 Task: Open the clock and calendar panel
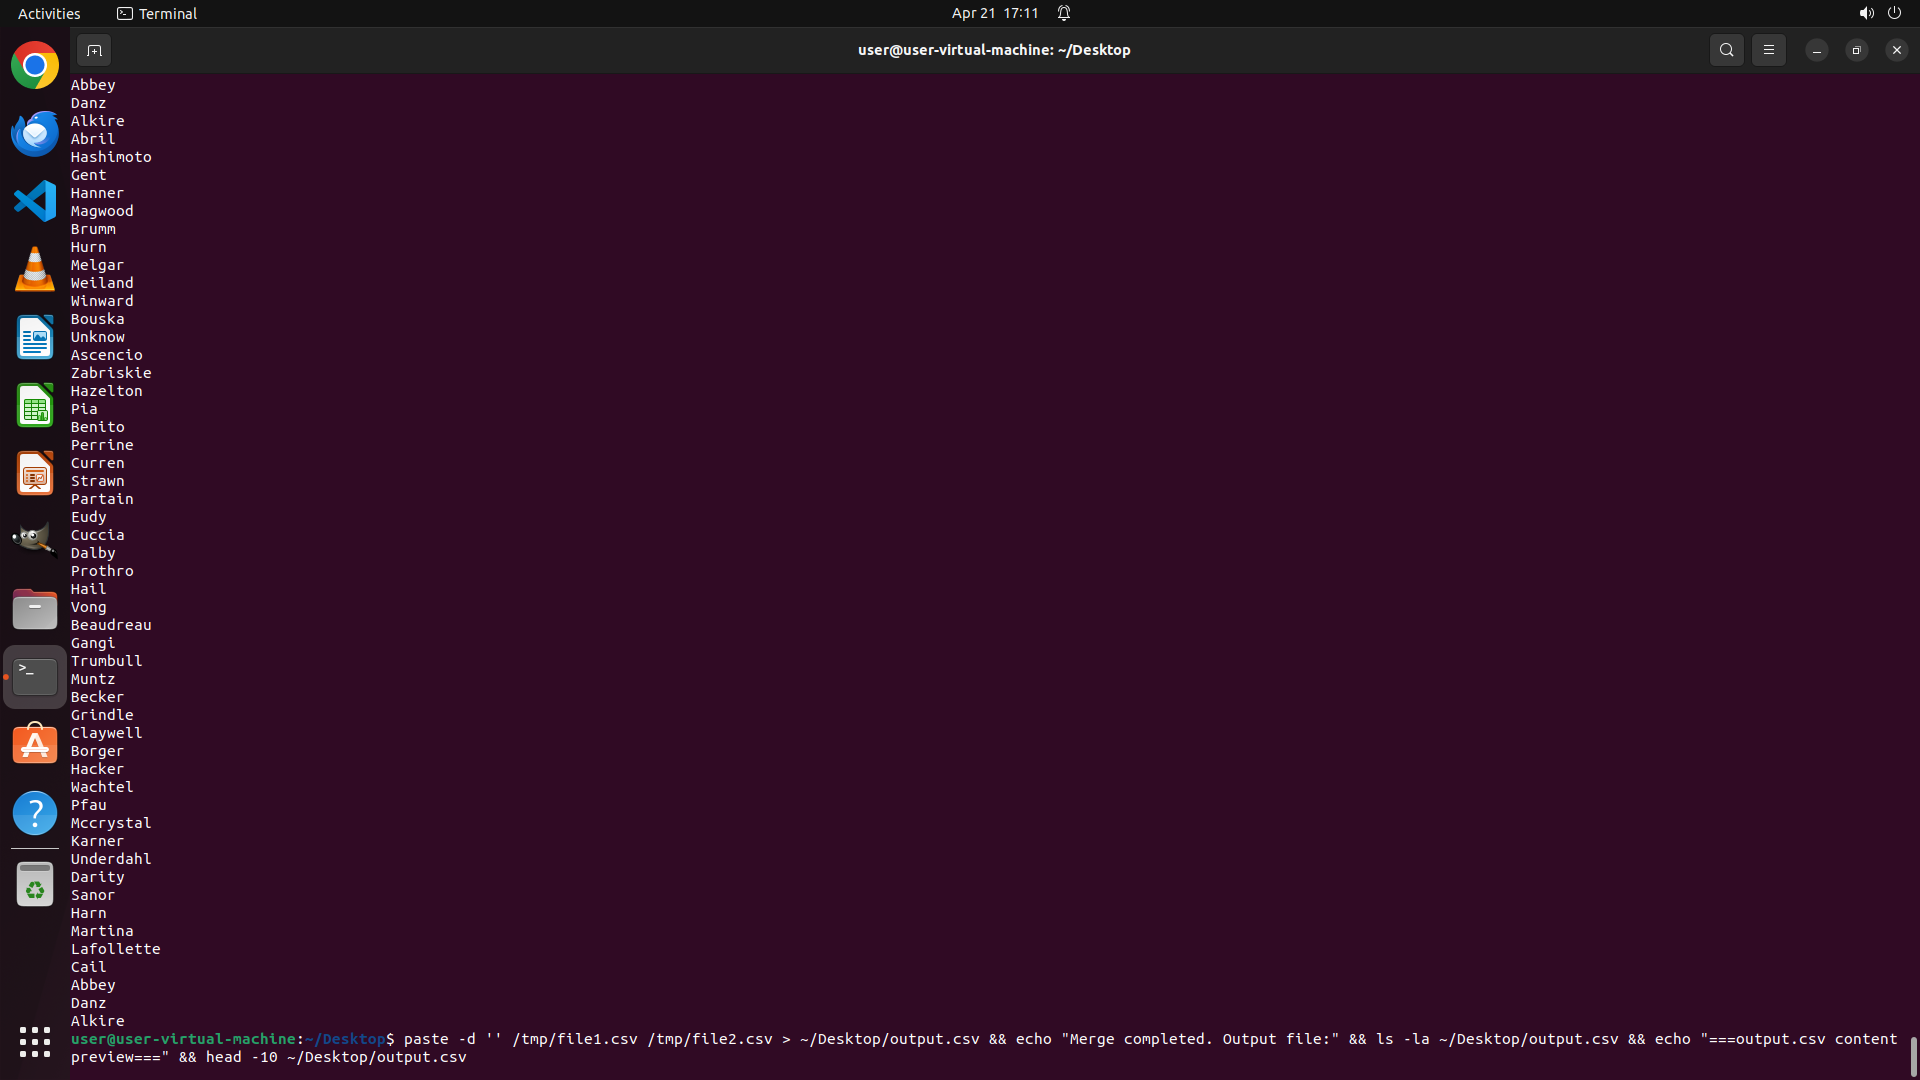pos(994,13)
